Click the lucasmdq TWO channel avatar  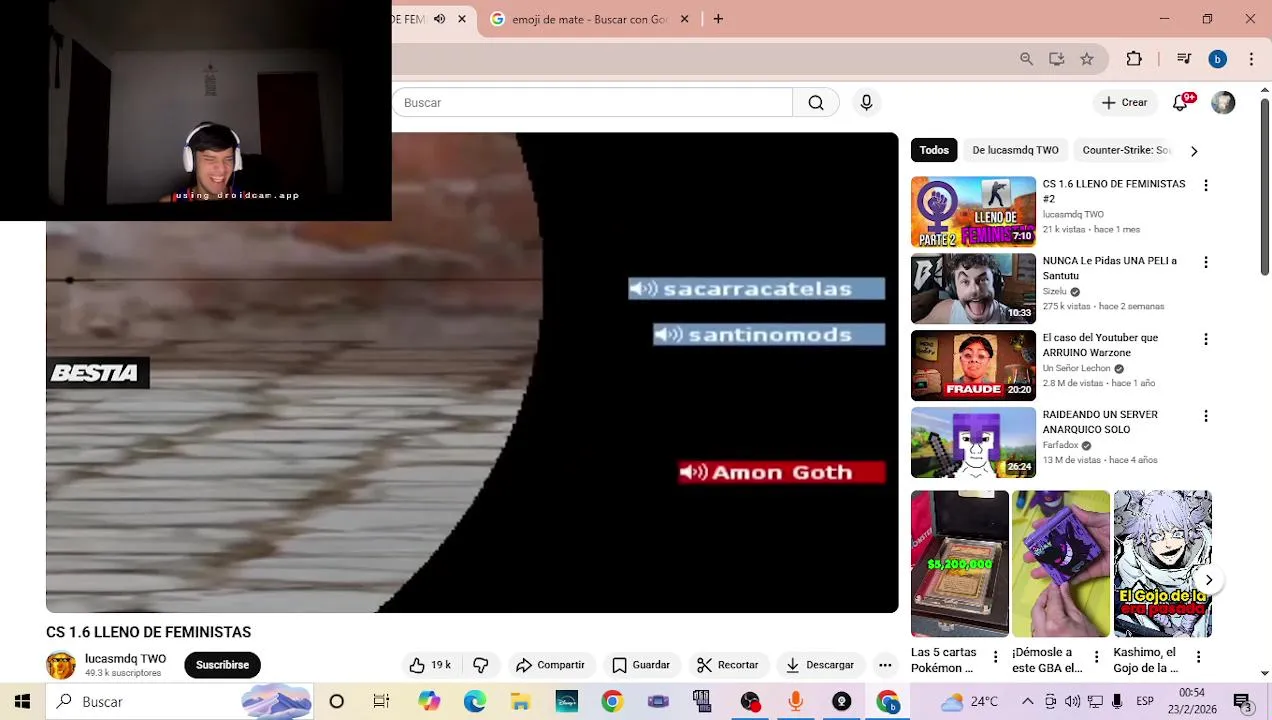point(61,666)
